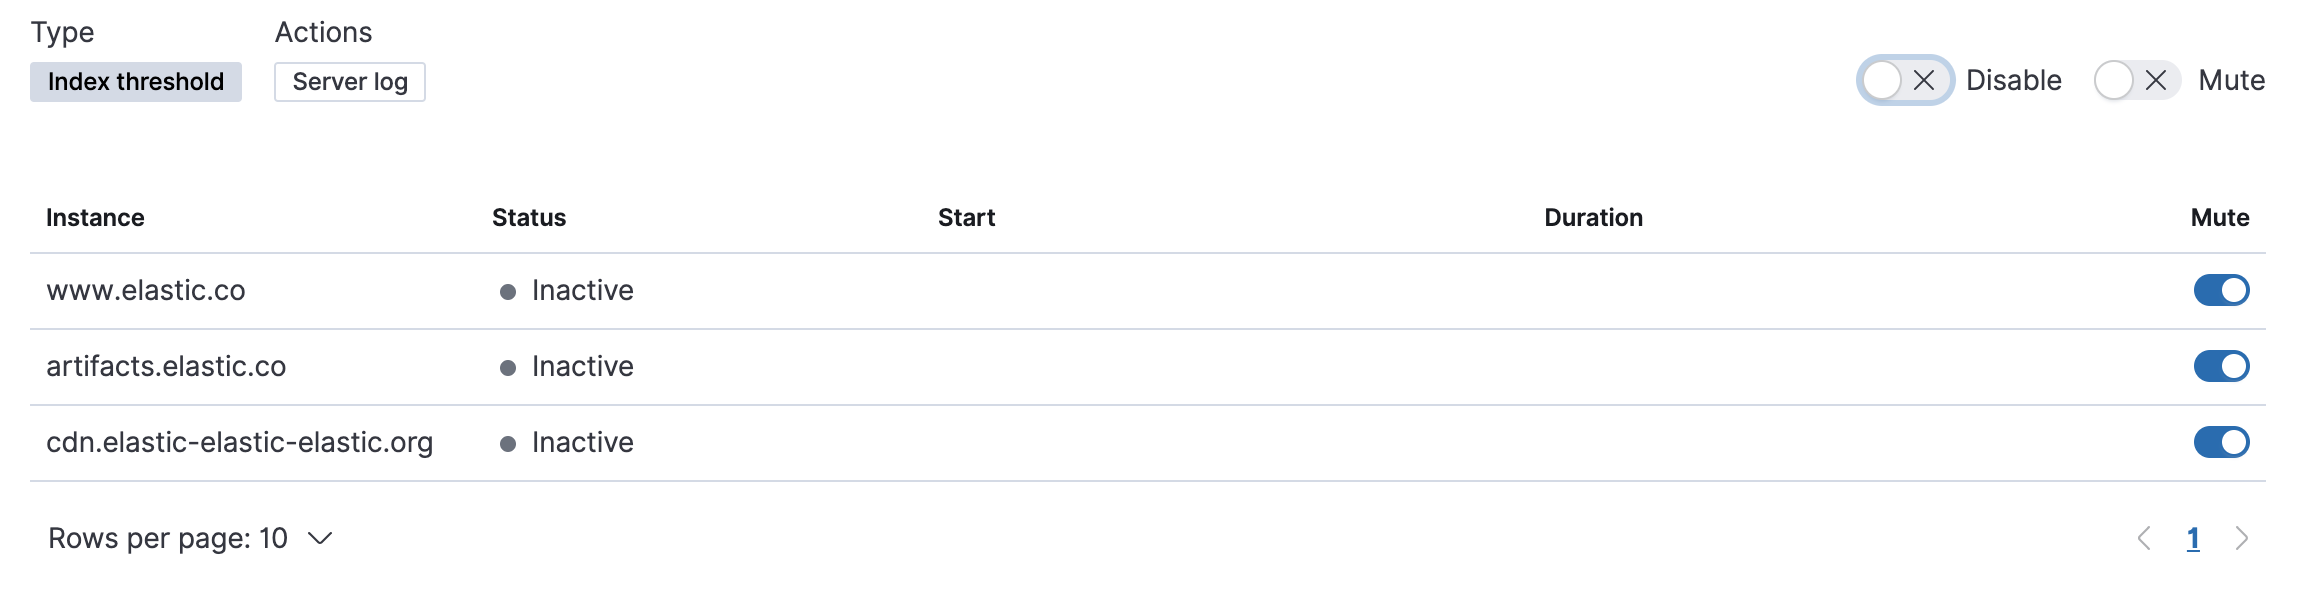The width and height of the screenshot is (2310, 606).
Task: Click the status dot beside www.elastic.co
Action: [x=509, y=291]
